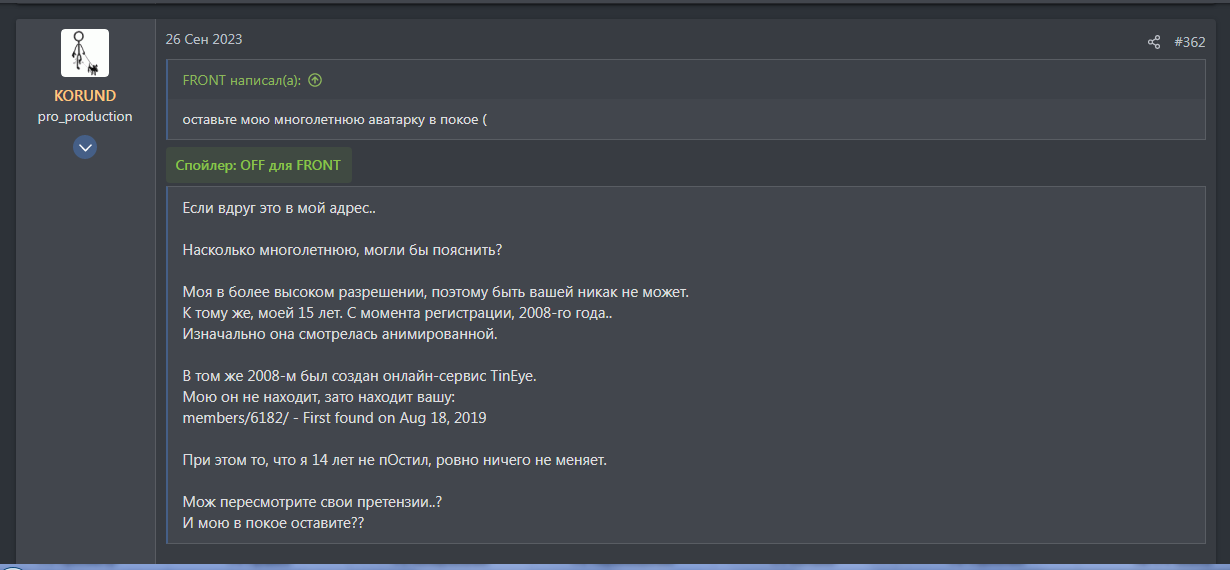Click the 'FRONT написал(а):' quote header
The width and height of the screenshot is (1230, 570).
coord(243,80)
